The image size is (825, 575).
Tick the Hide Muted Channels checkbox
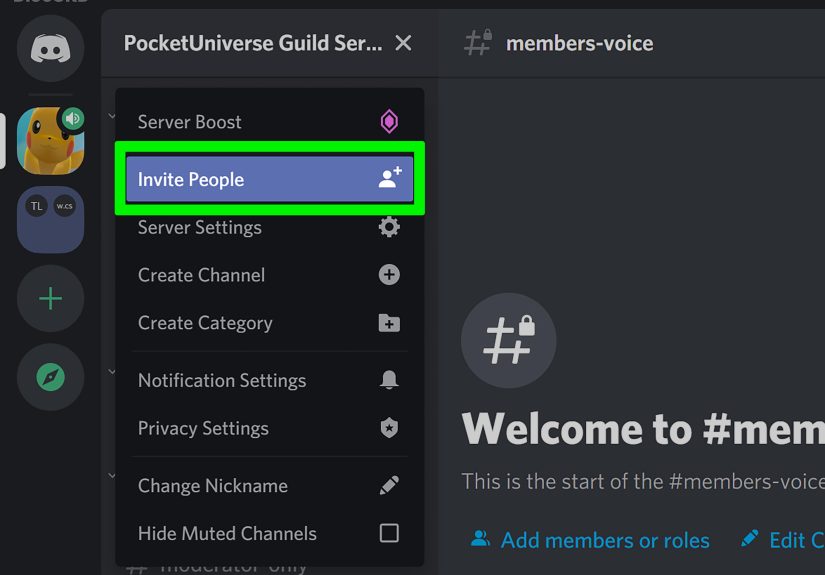[x=389, y=533]
